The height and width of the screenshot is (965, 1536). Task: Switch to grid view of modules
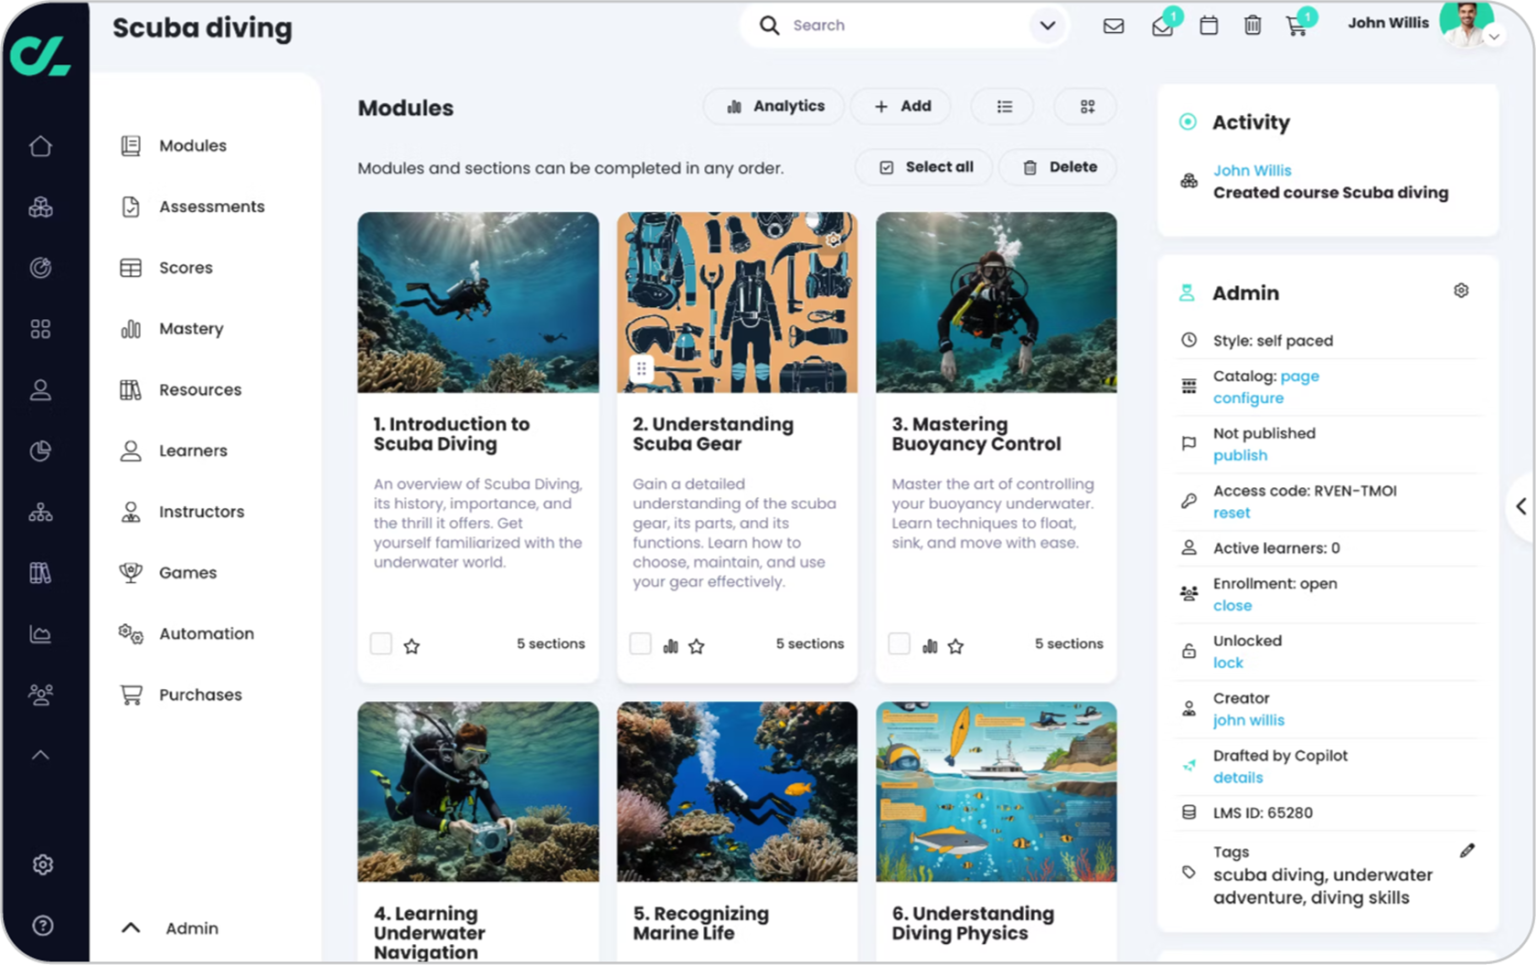1085,106
